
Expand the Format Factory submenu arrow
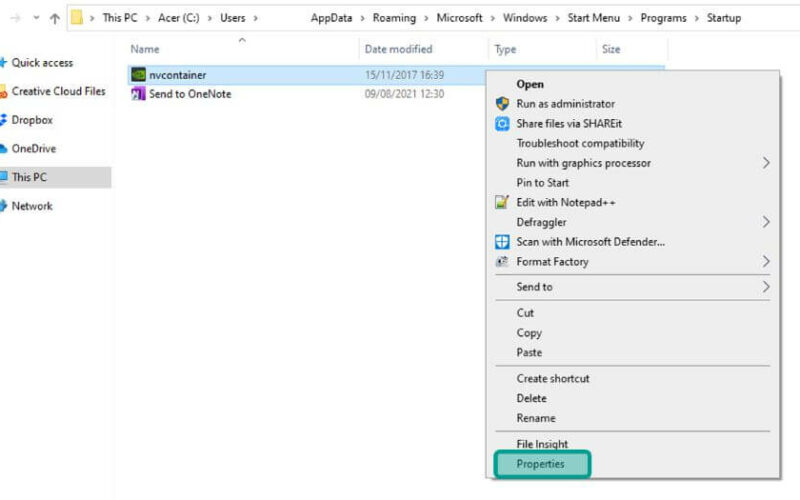coord(766,261)
